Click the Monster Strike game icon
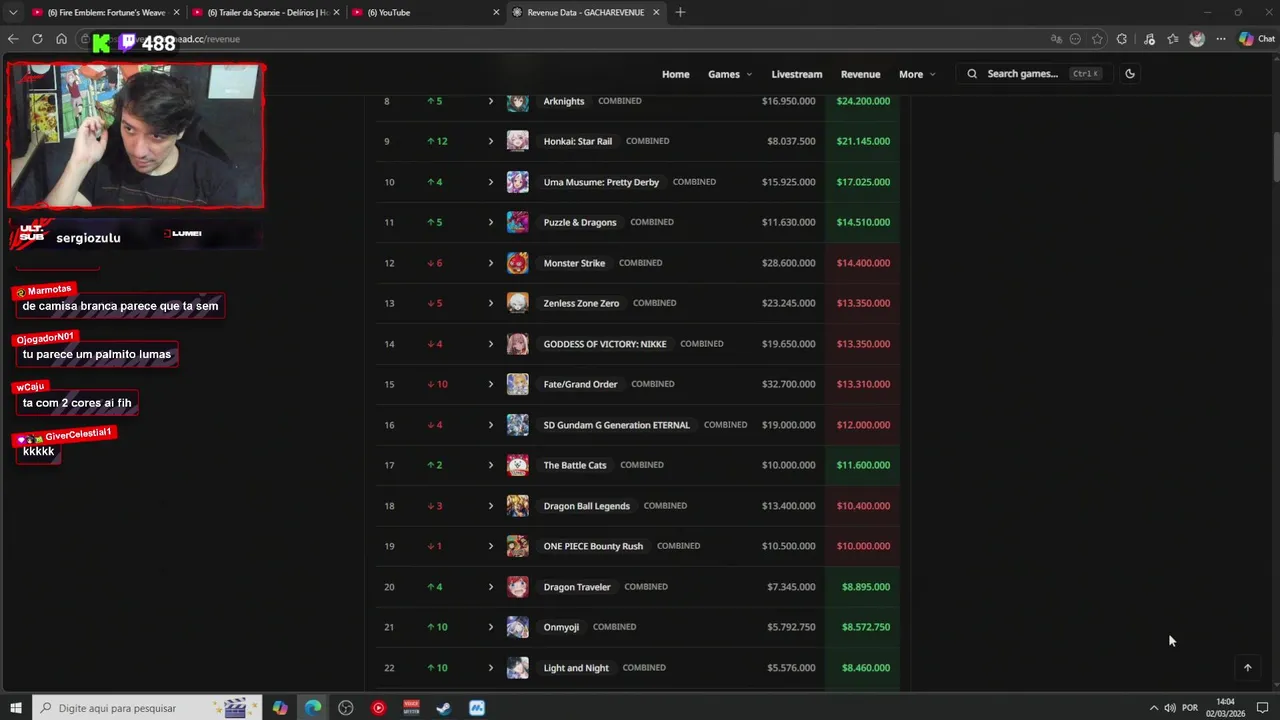This screenshot has width=1280, height=720. coord(517,263)
